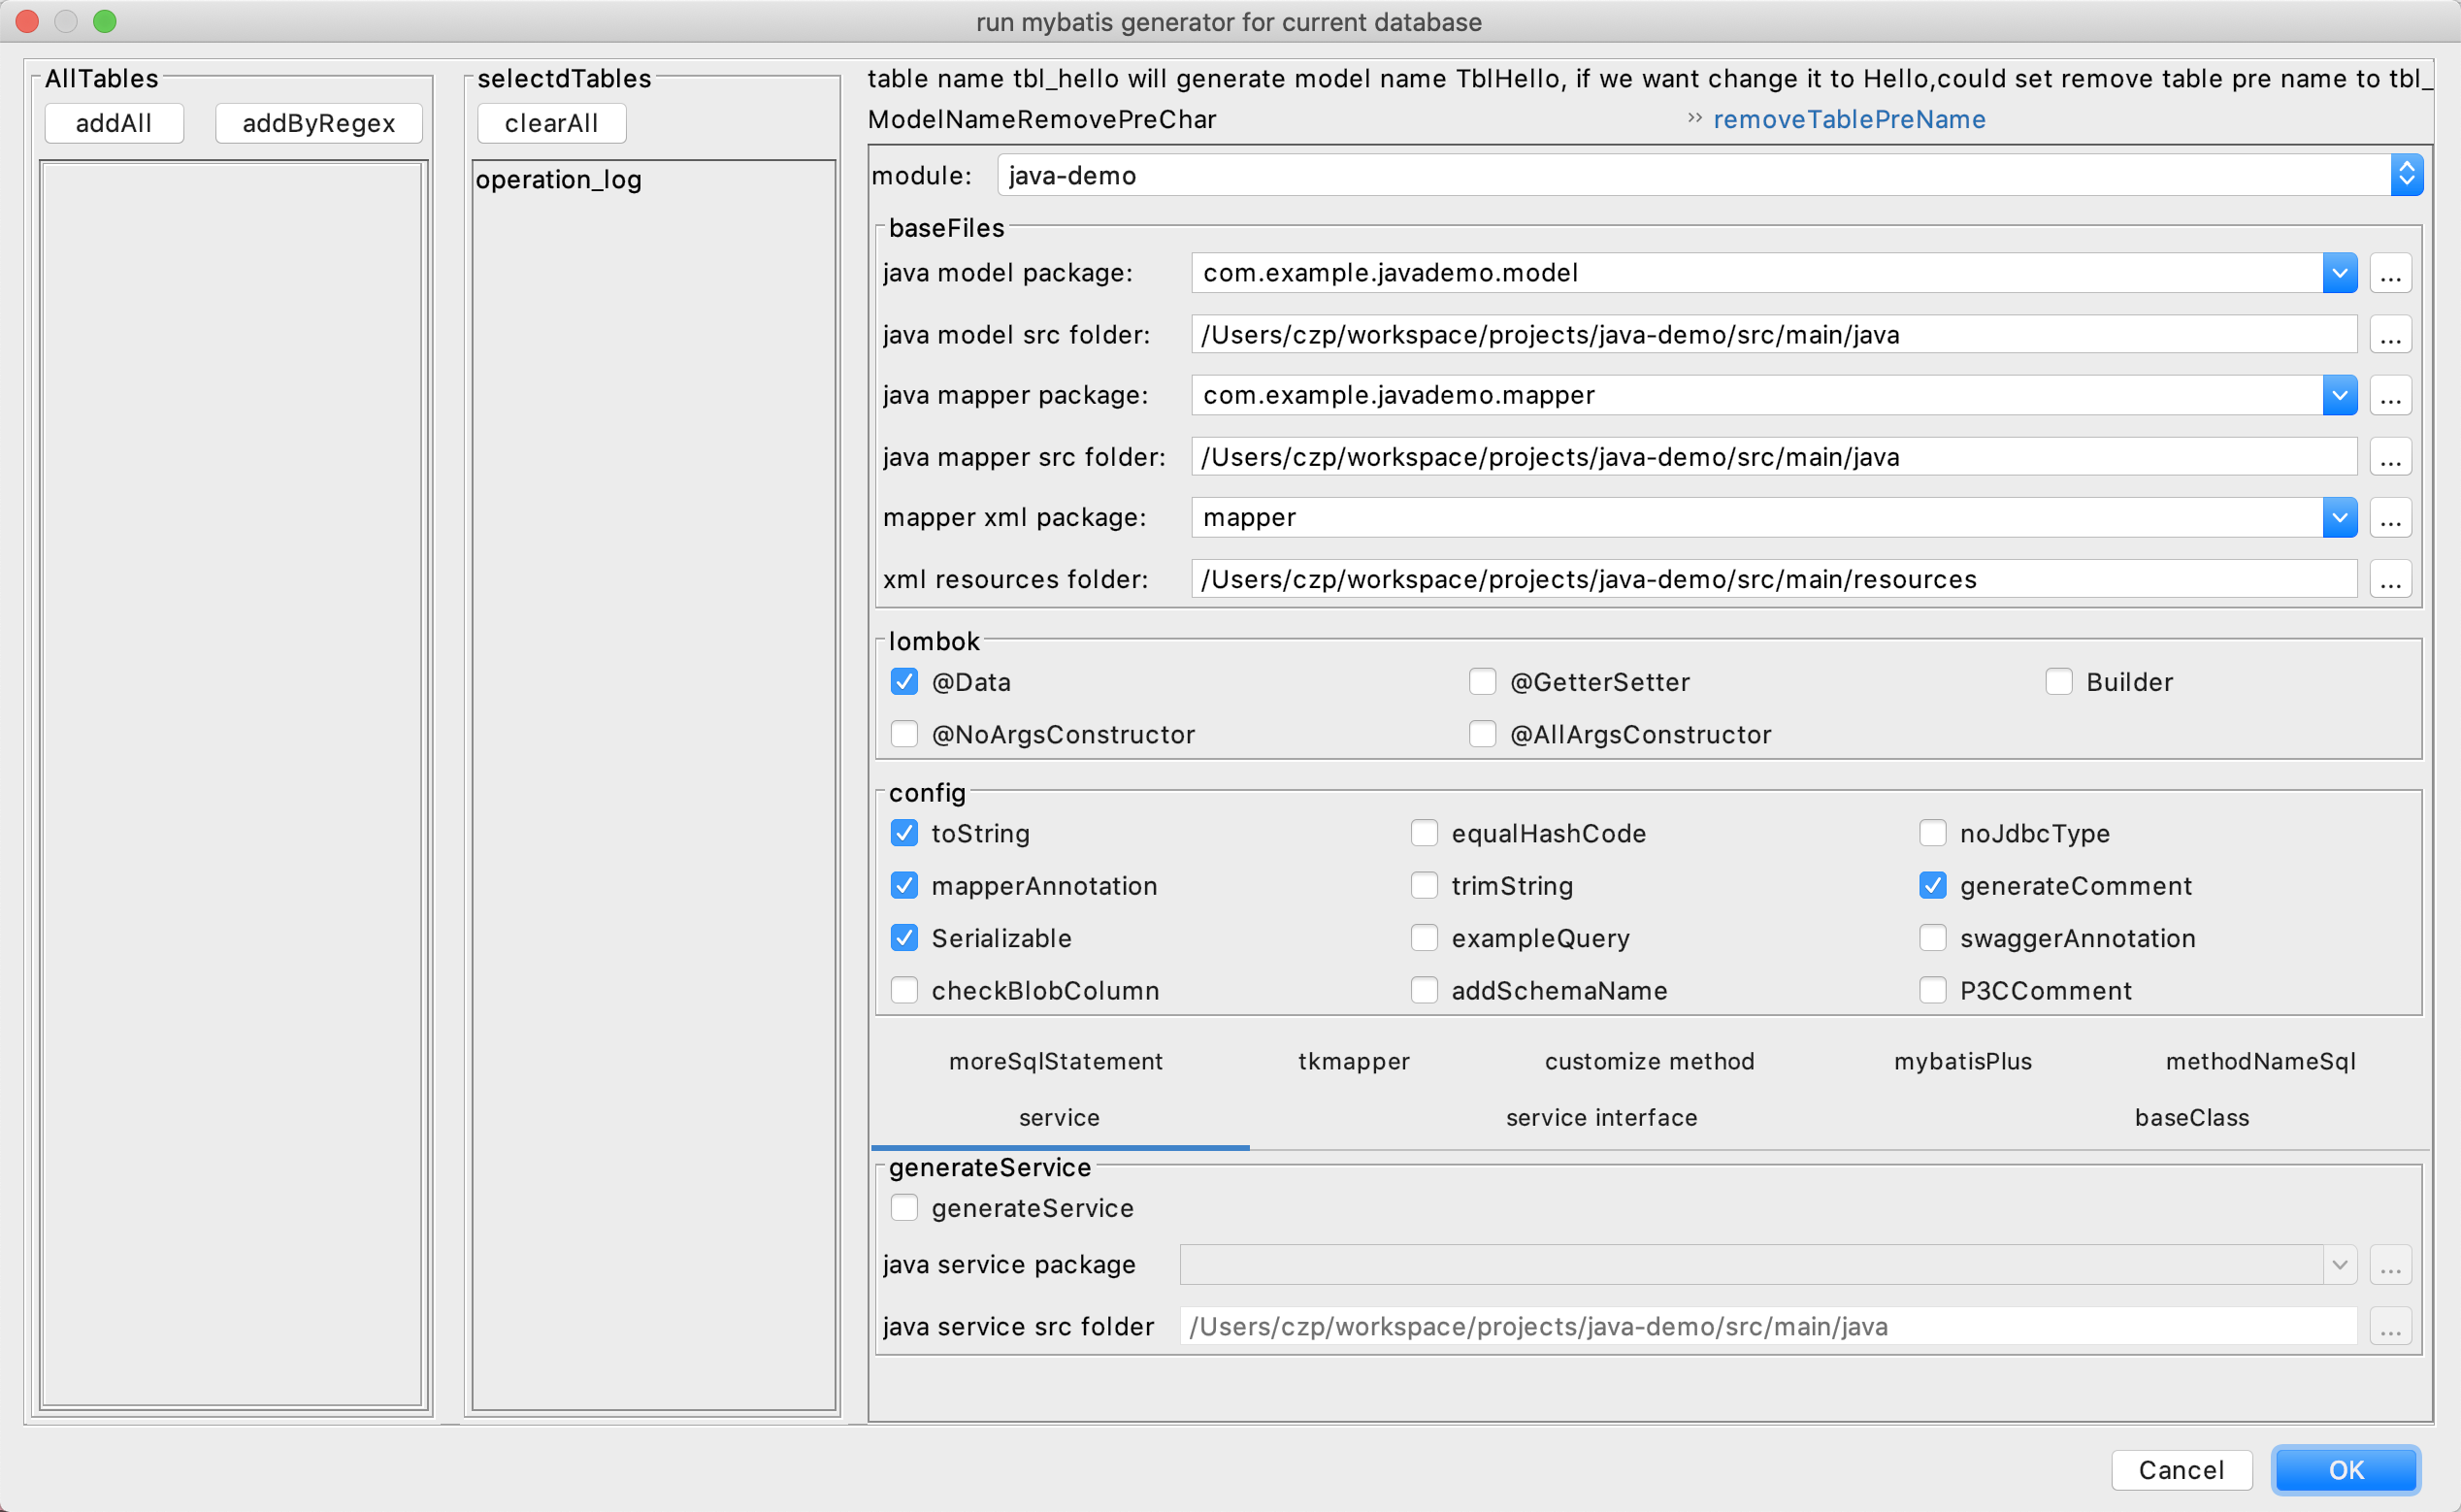Click the module selector stepper arrows
This screenshot has width=2461, height=1512.
2406,175
